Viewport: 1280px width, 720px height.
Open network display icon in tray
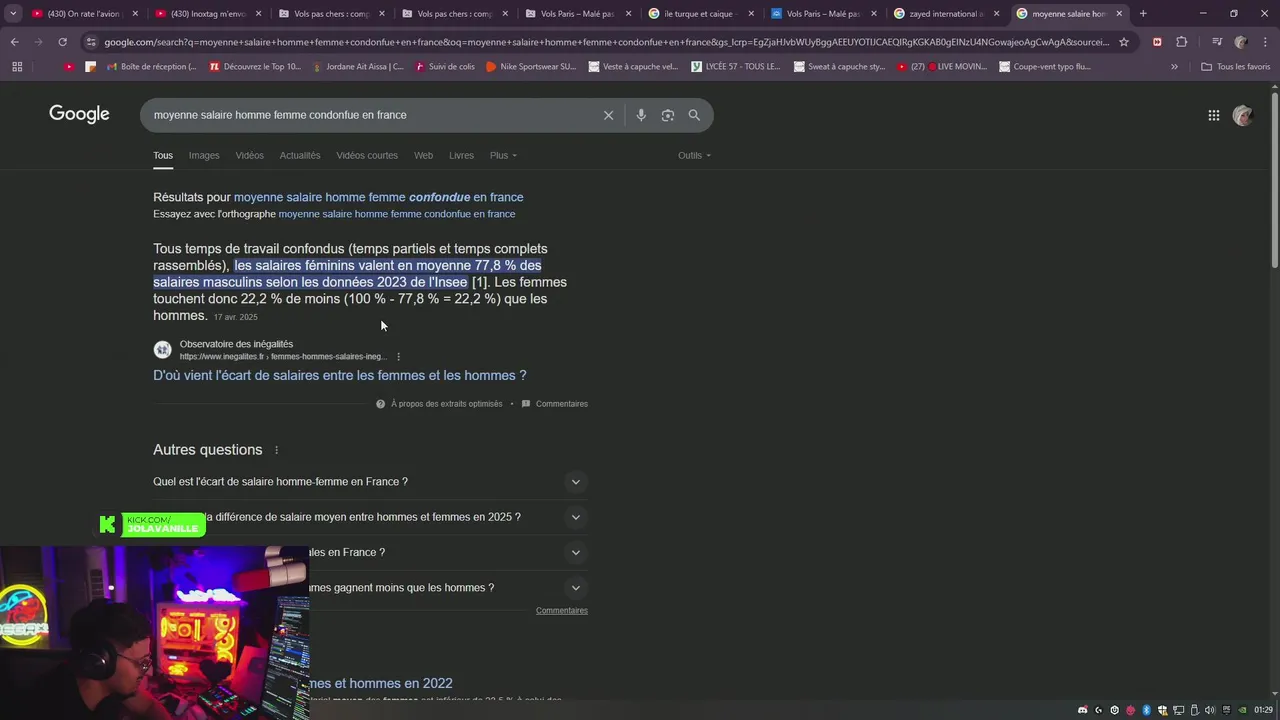pos(1179,710)
